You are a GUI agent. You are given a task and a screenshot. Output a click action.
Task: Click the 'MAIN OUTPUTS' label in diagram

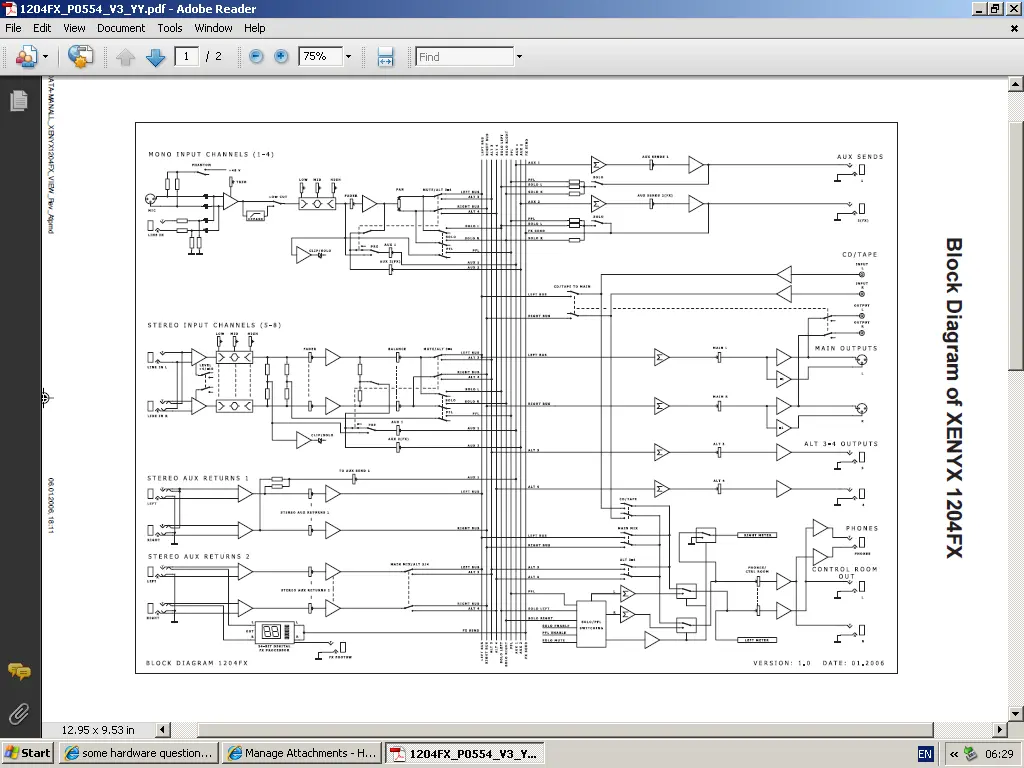(846, 349)
